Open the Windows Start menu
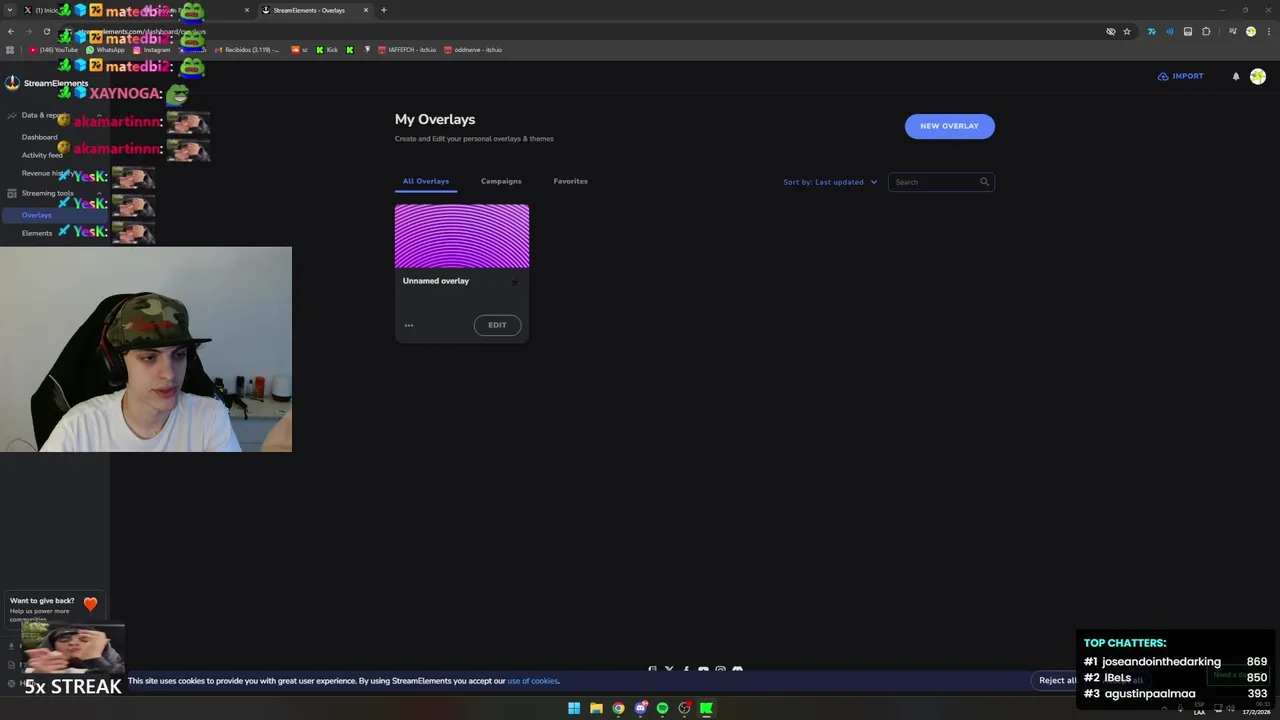The width and height of the screenshot is (1280, 720). [x=574, y=708]
